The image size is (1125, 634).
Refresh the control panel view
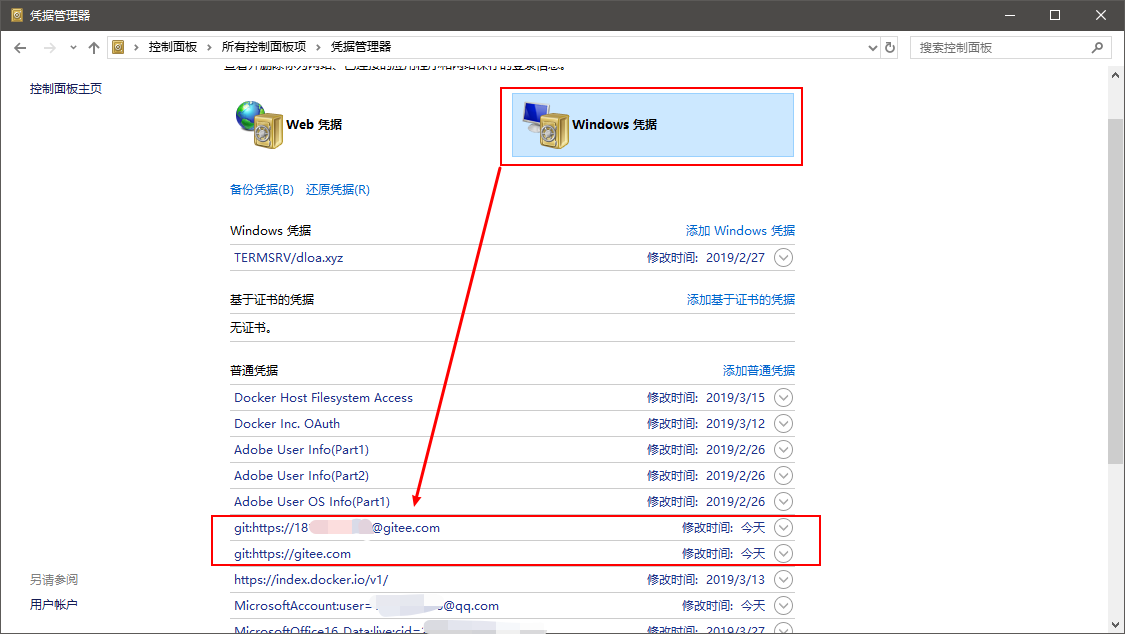tap(890, 47)
